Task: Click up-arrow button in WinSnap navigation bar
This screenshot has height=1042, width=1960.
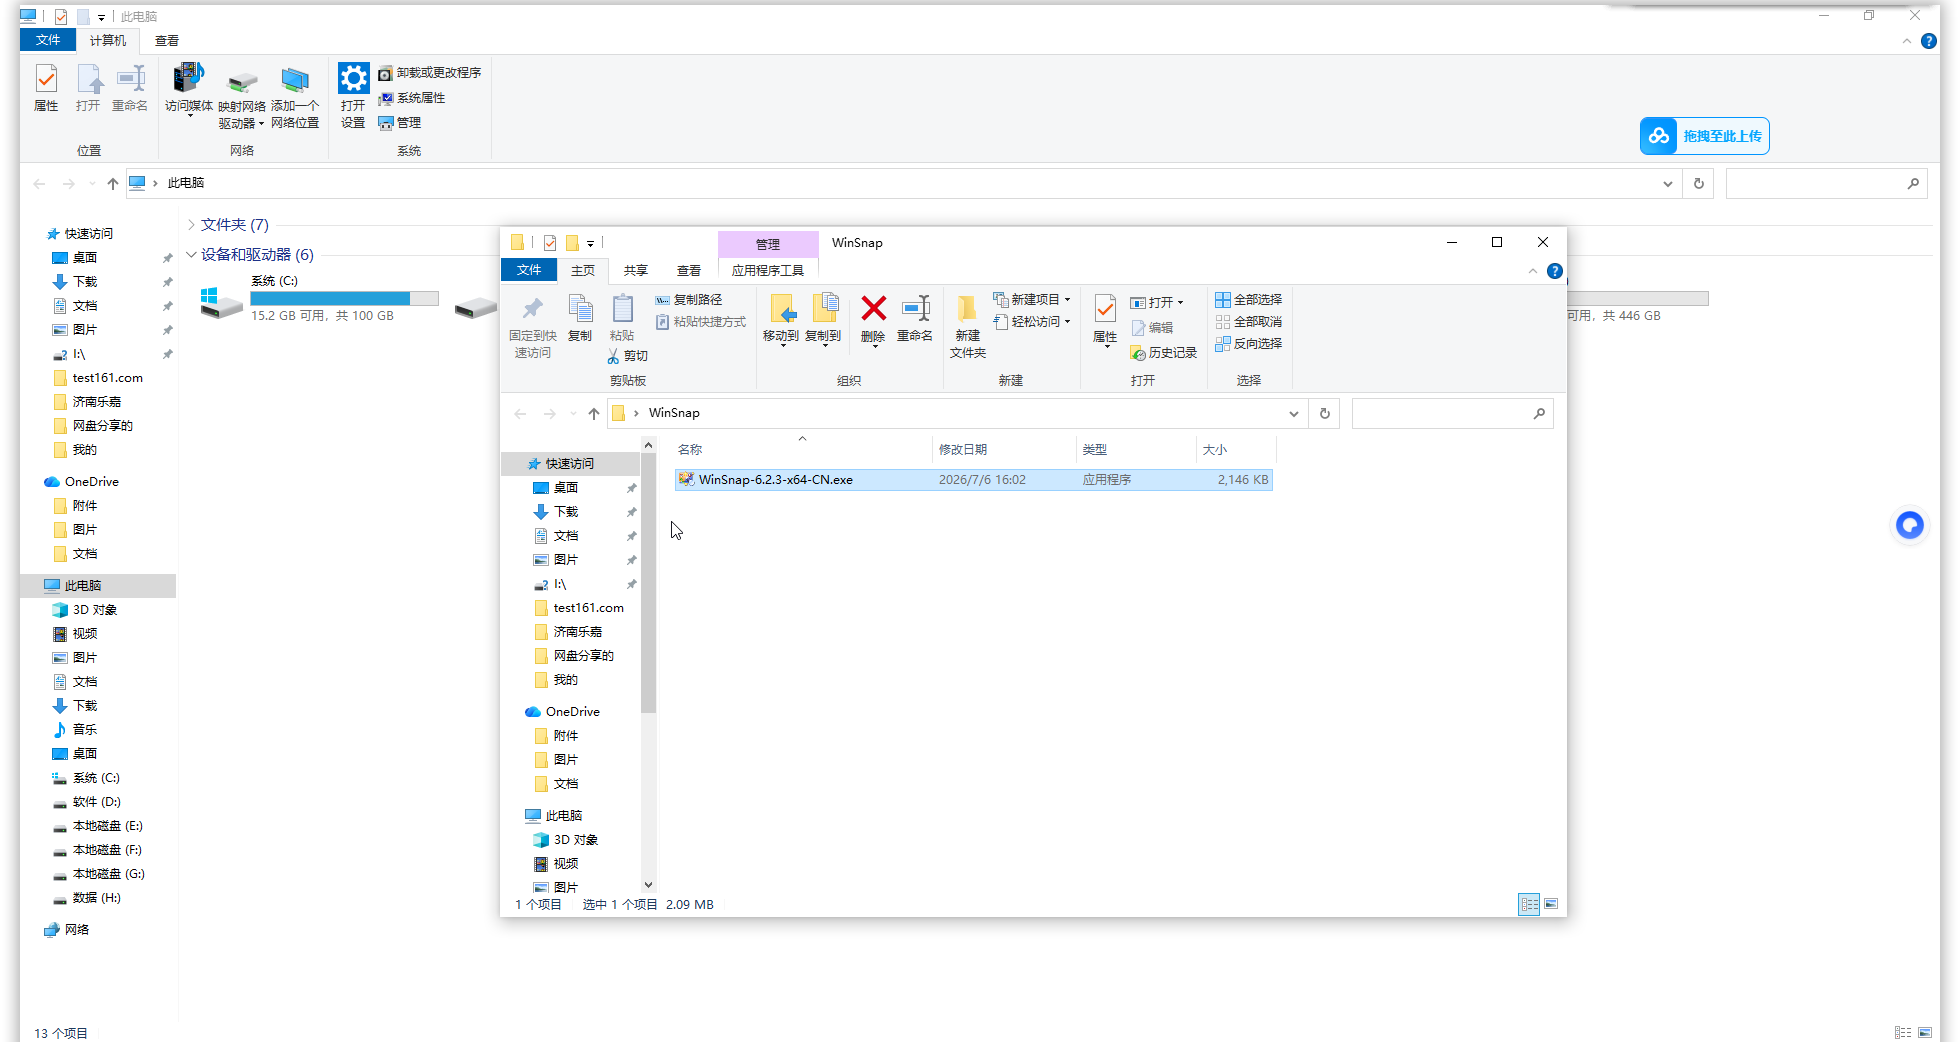Action: [x=594, y=414]
